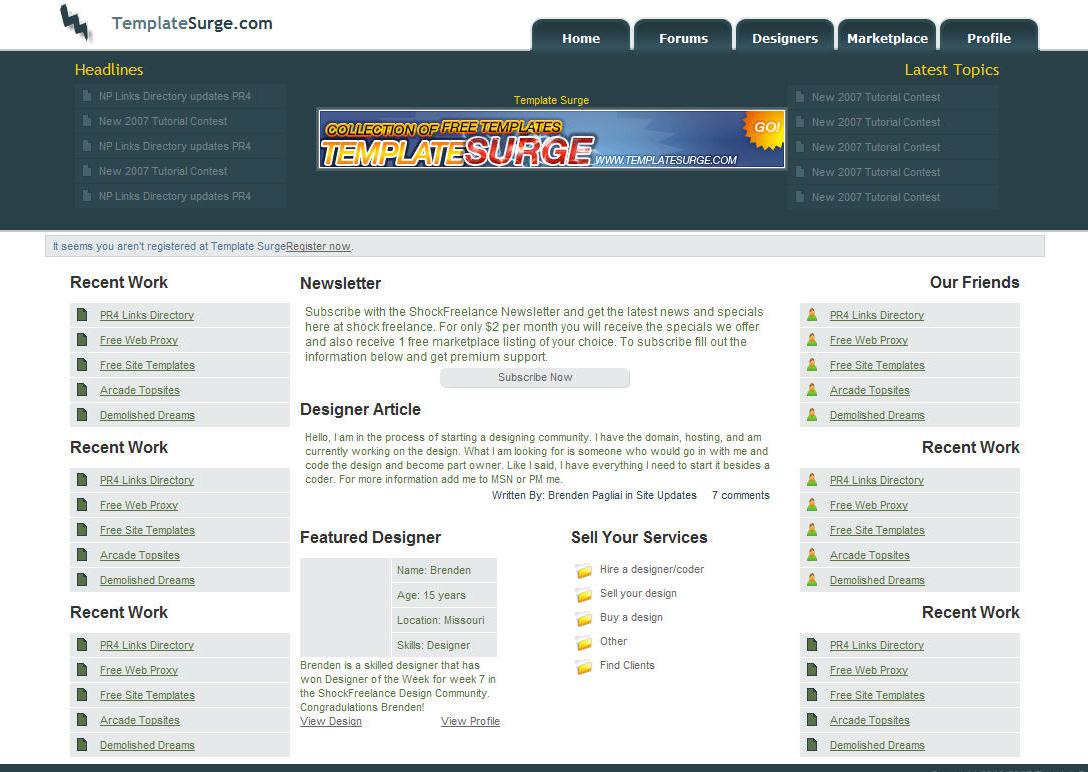The image size is (1088, 772).
Task: Click the person icon beside PR4 Links Directory under Our Friends
Action: click(812, 315)
